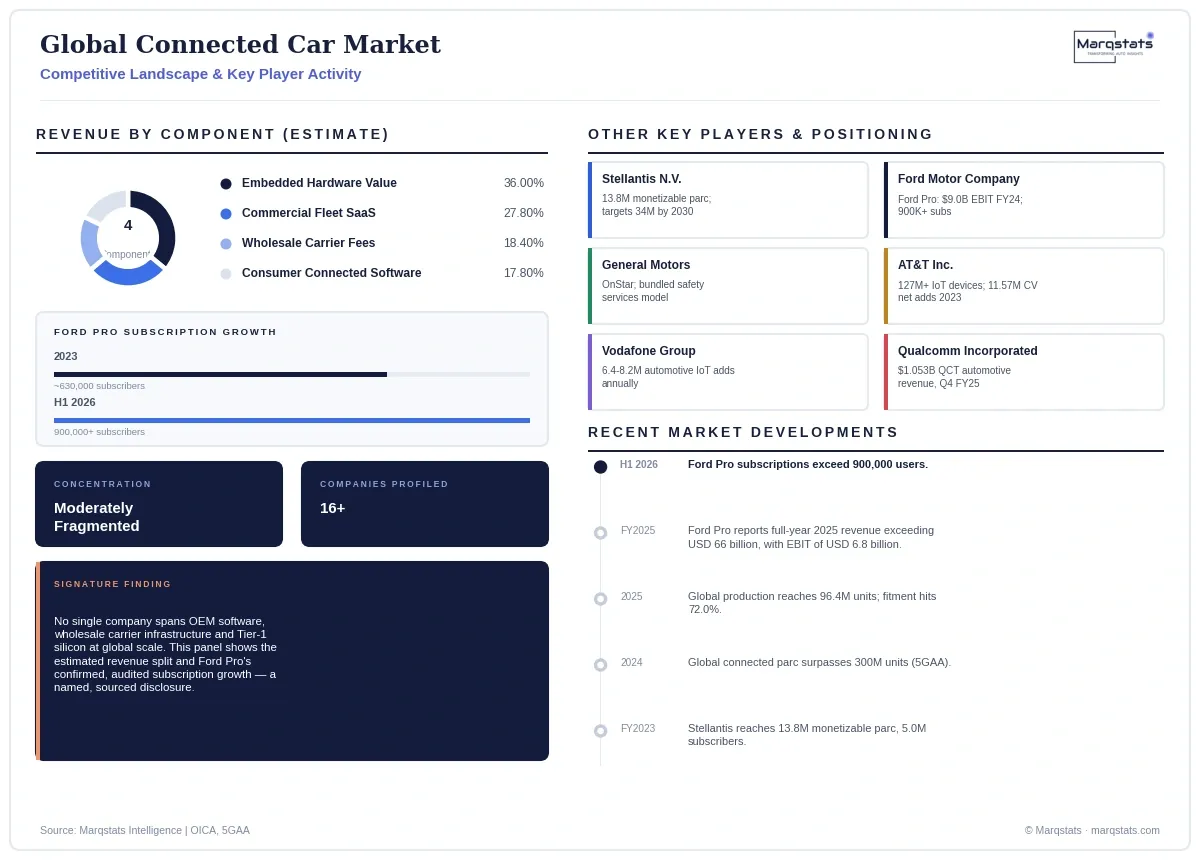
Task: Click the 17.80% value for Consumer Connected Software
Action: coord(524,273)
